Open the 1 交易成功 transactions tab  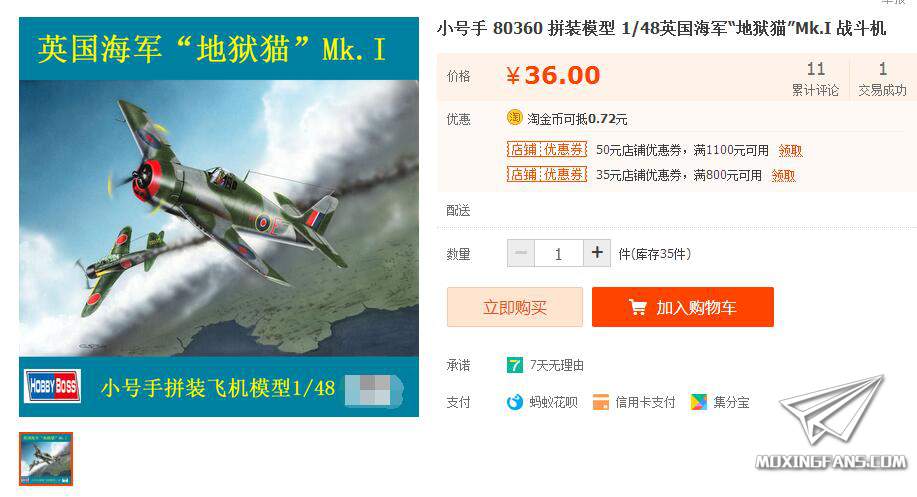click(882, 79)
